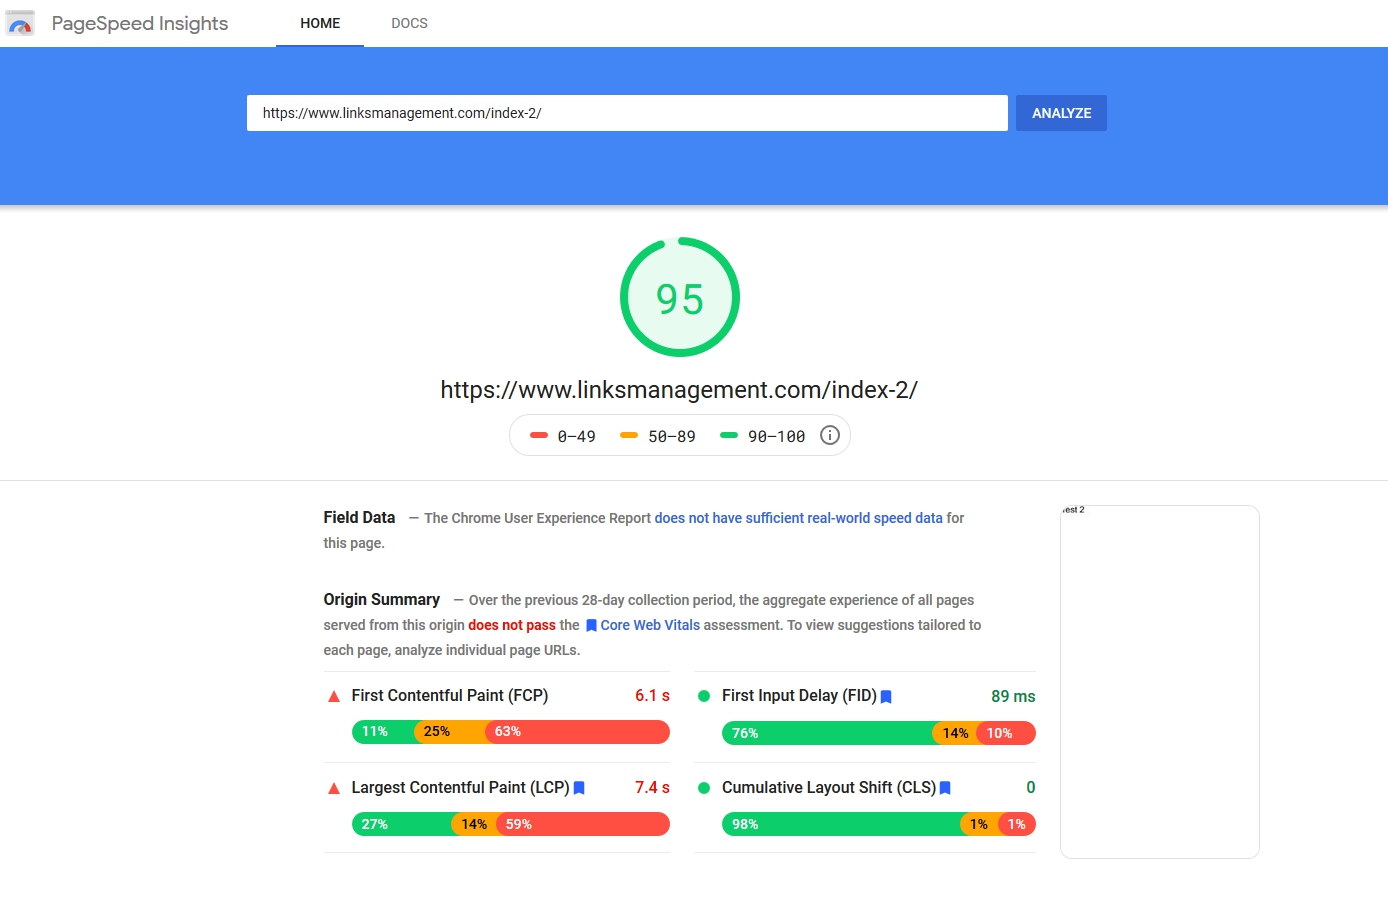Open the insufficient real-world speed data link

click(x=799, y=518)
